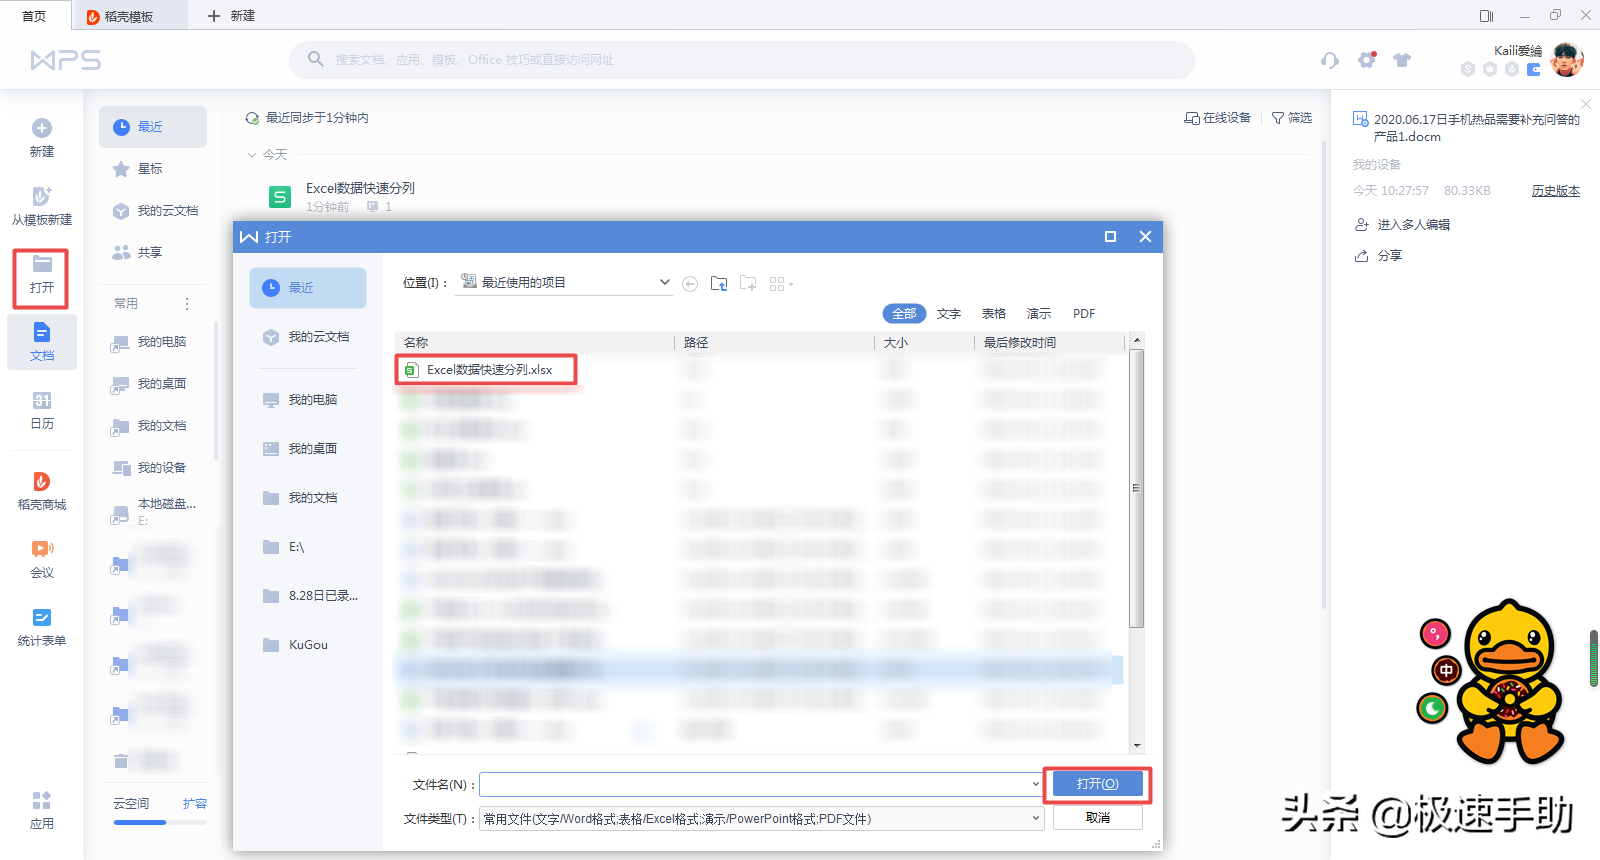1600x860 pixels.
Task: Click 本地磁盘 E: in the 常用 list
Action: (x=153, y=511)
